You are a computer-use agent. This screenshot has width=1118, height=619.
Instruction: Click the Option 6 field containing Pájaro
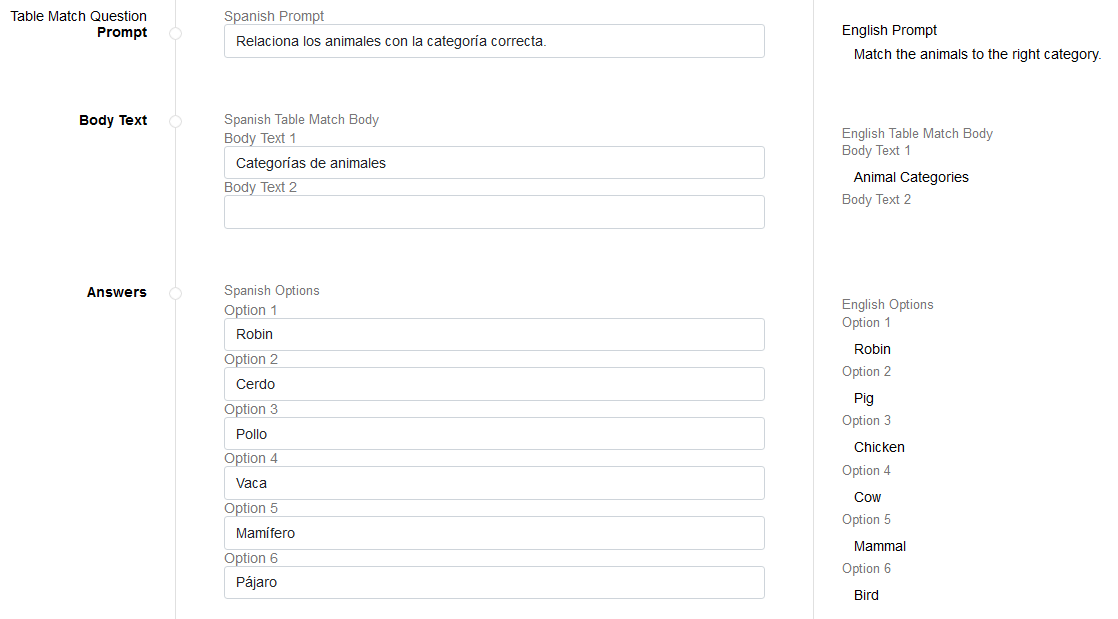point(494,582)
